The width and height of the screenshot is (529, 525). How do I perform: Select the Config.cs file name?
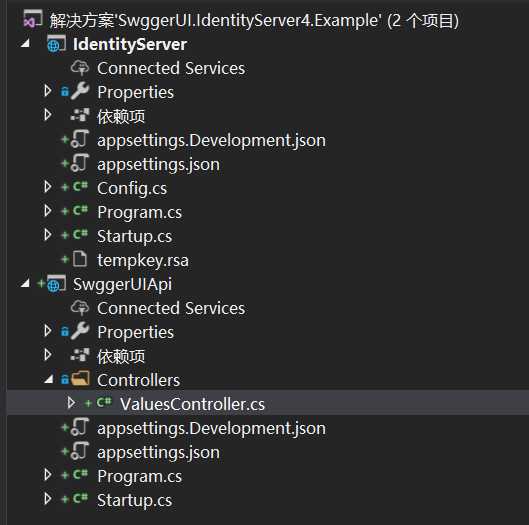(x=132, y=188)
